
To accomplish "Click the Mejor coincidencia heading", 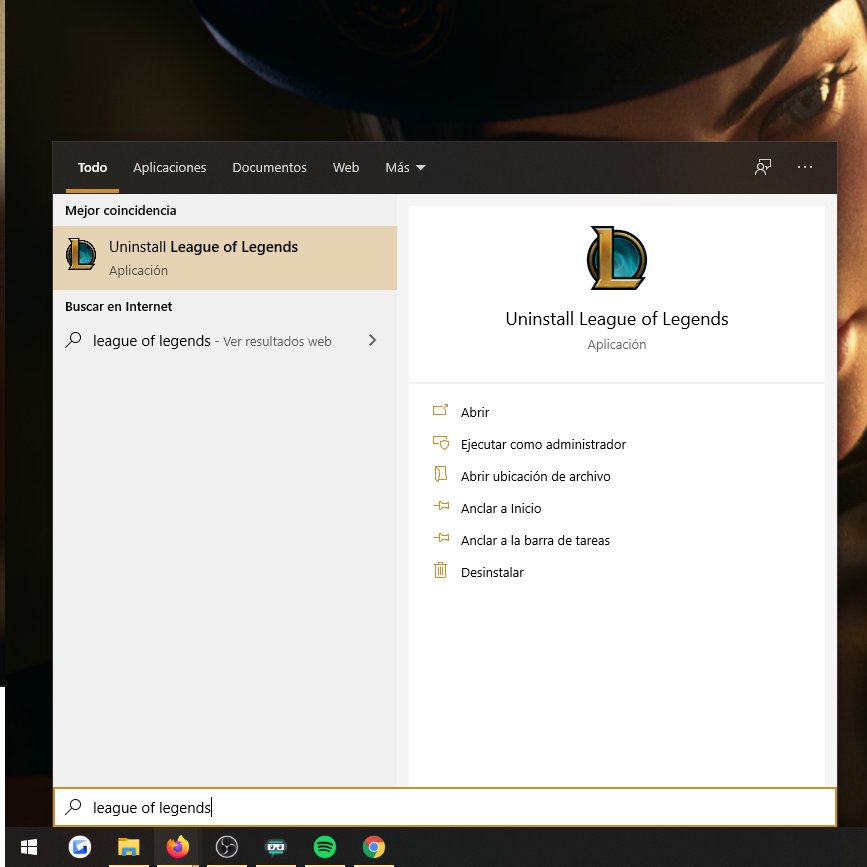I will tap(121, 211).
